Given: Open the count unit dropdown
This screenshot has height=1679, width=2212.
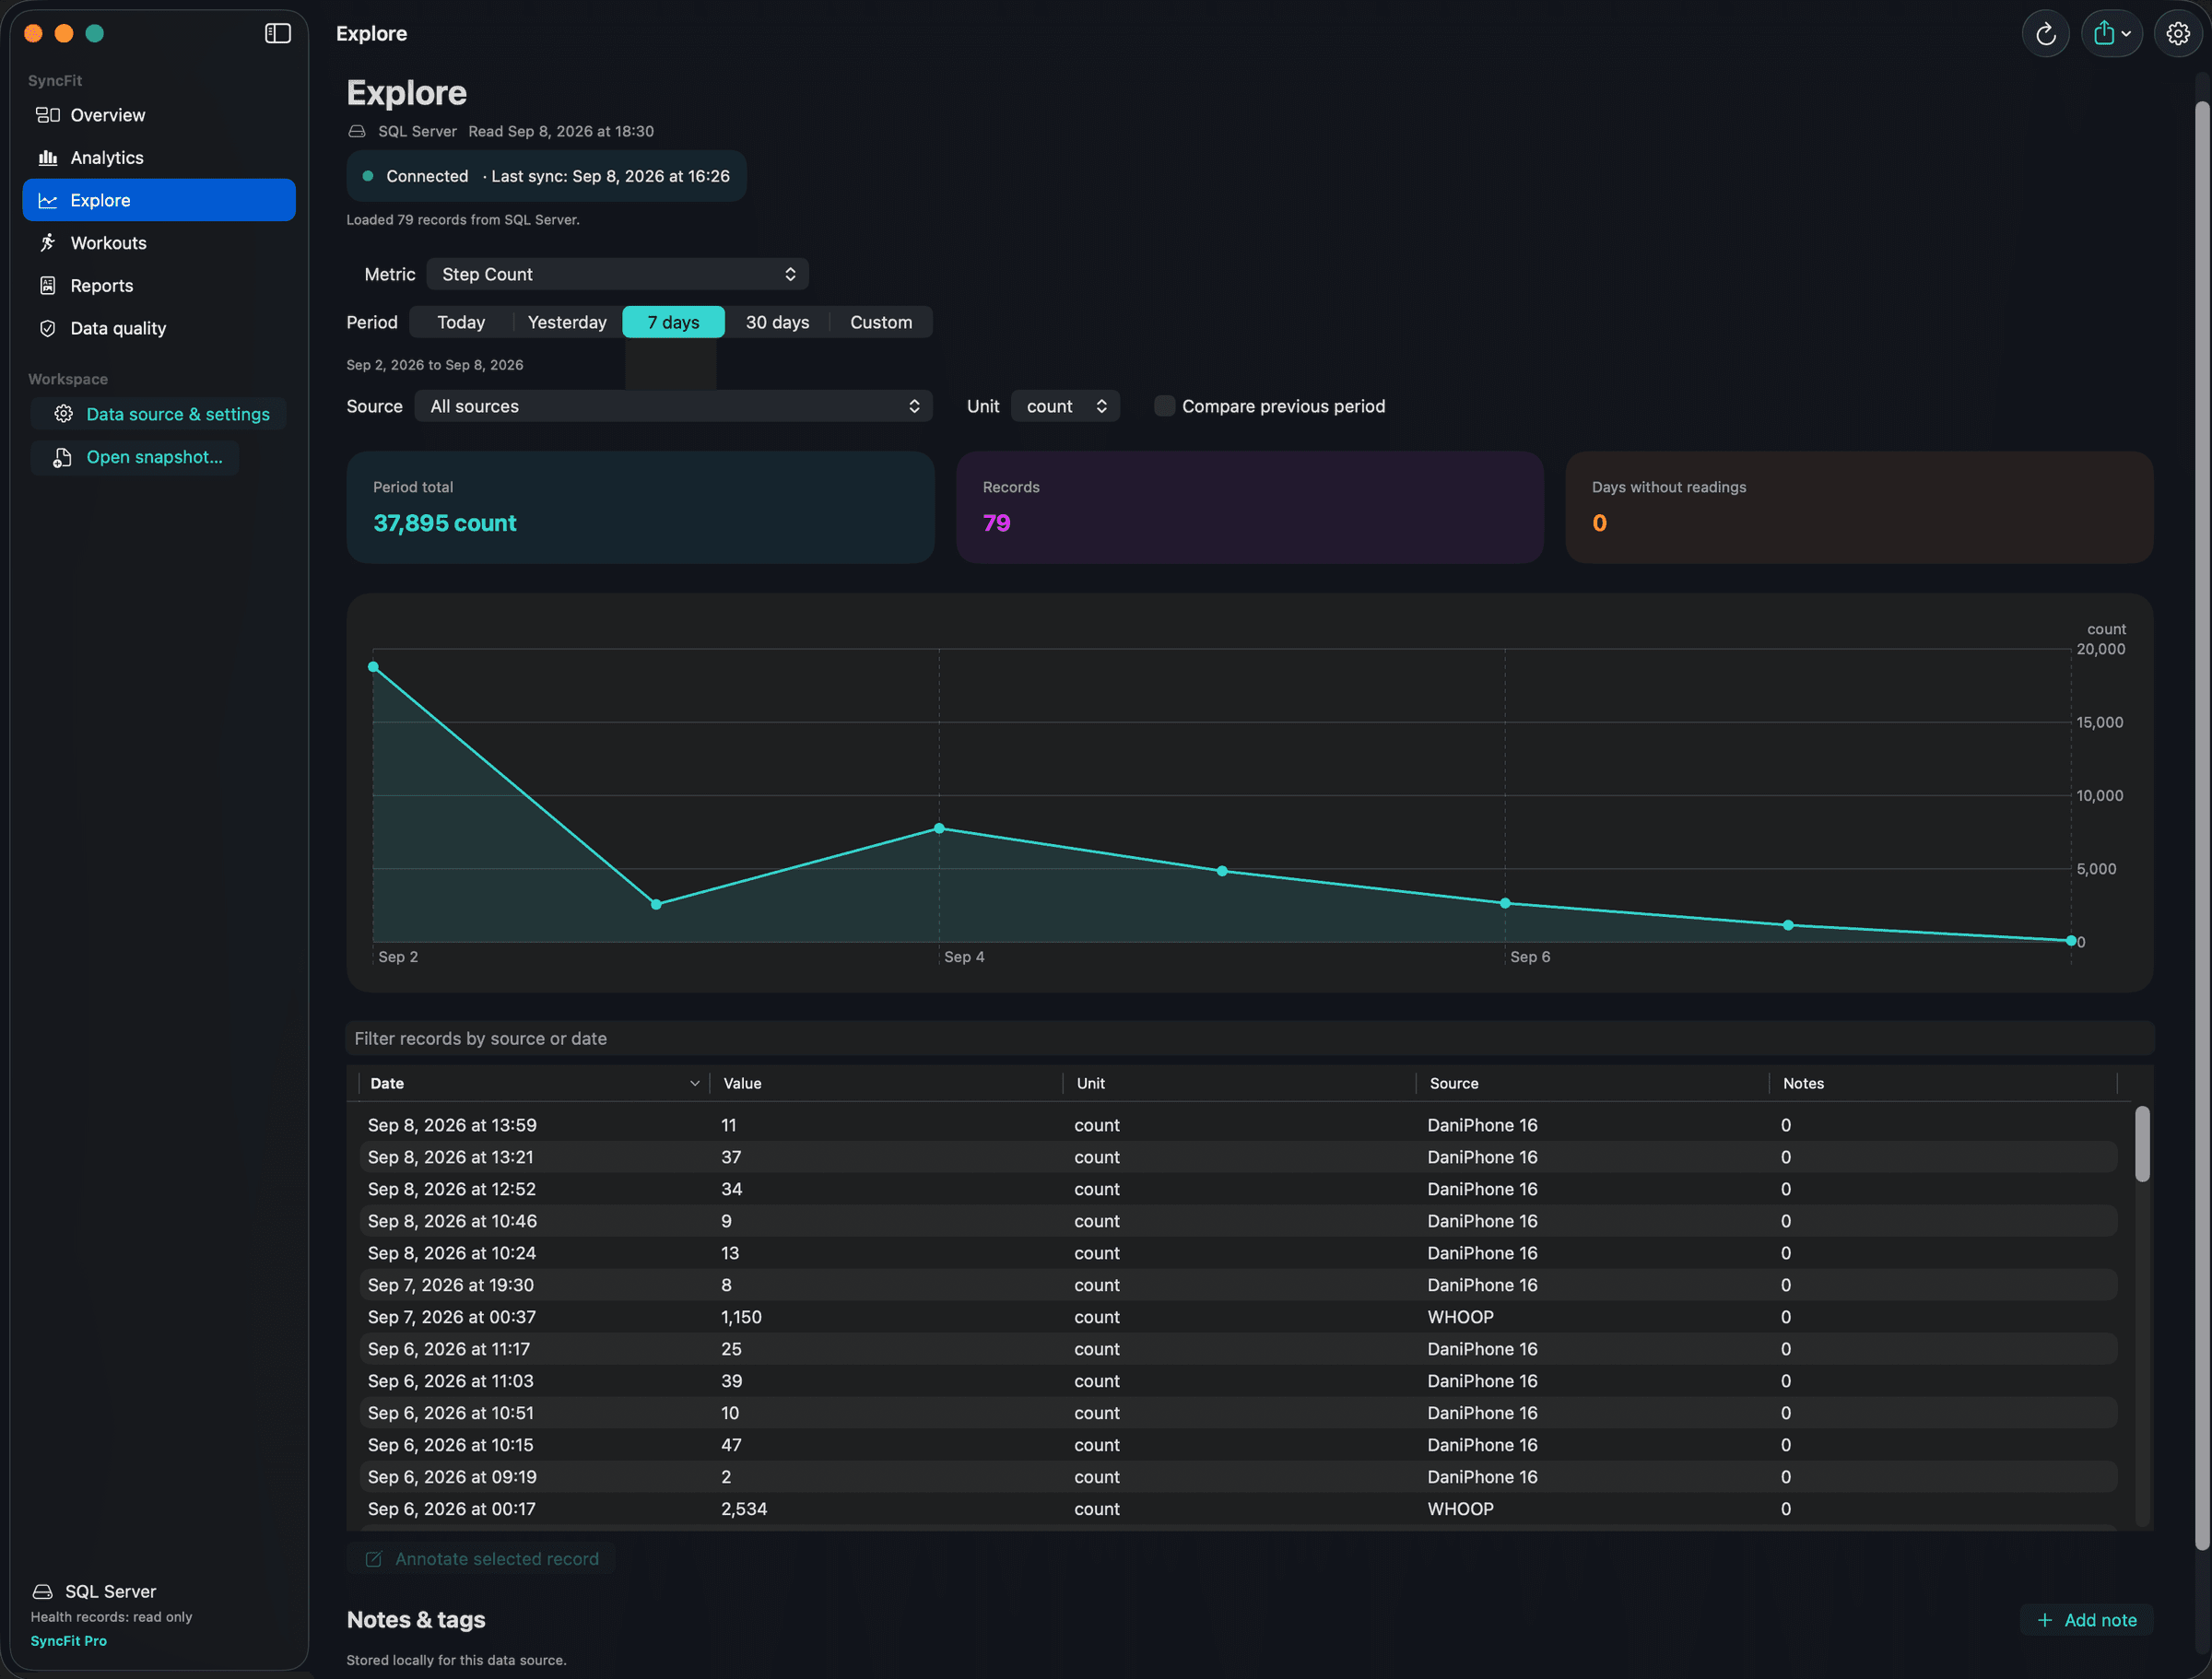Looking at the screenshot, I should (x=1065, y=406).
